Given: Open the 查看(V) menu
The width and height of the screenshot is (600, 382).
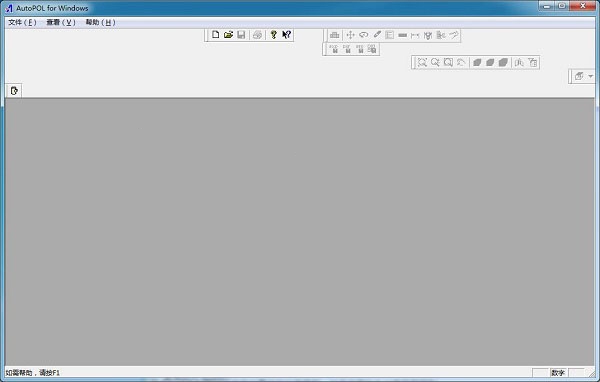Looking at the screenshot, I should [61, 22].
